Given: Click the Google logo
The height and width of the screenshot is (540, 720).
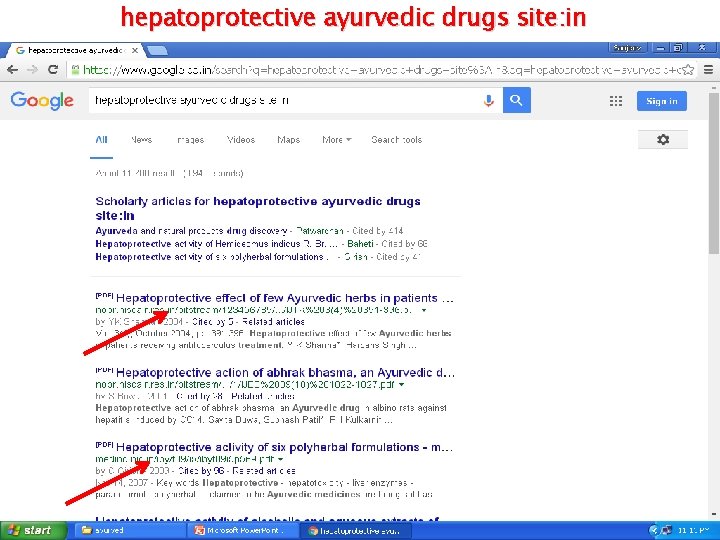Looking at the screenshot, I should [x=42, y=101].
